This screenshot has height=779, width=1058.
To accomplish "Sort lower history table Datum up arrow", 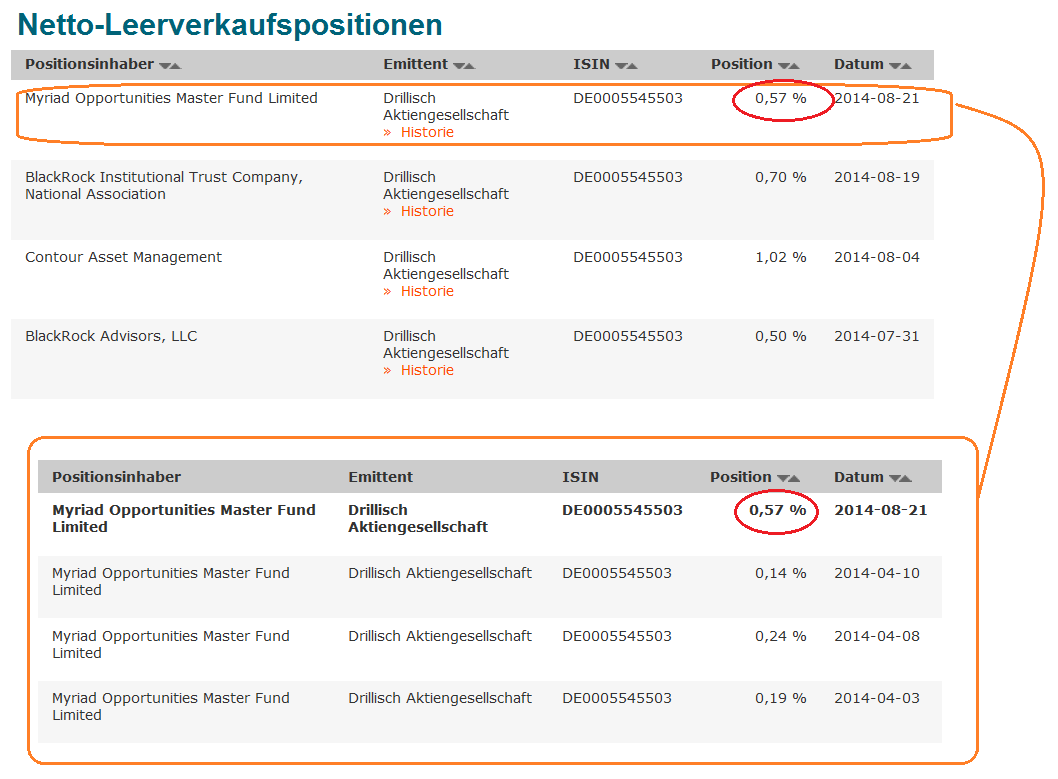I will coord(906,478).
